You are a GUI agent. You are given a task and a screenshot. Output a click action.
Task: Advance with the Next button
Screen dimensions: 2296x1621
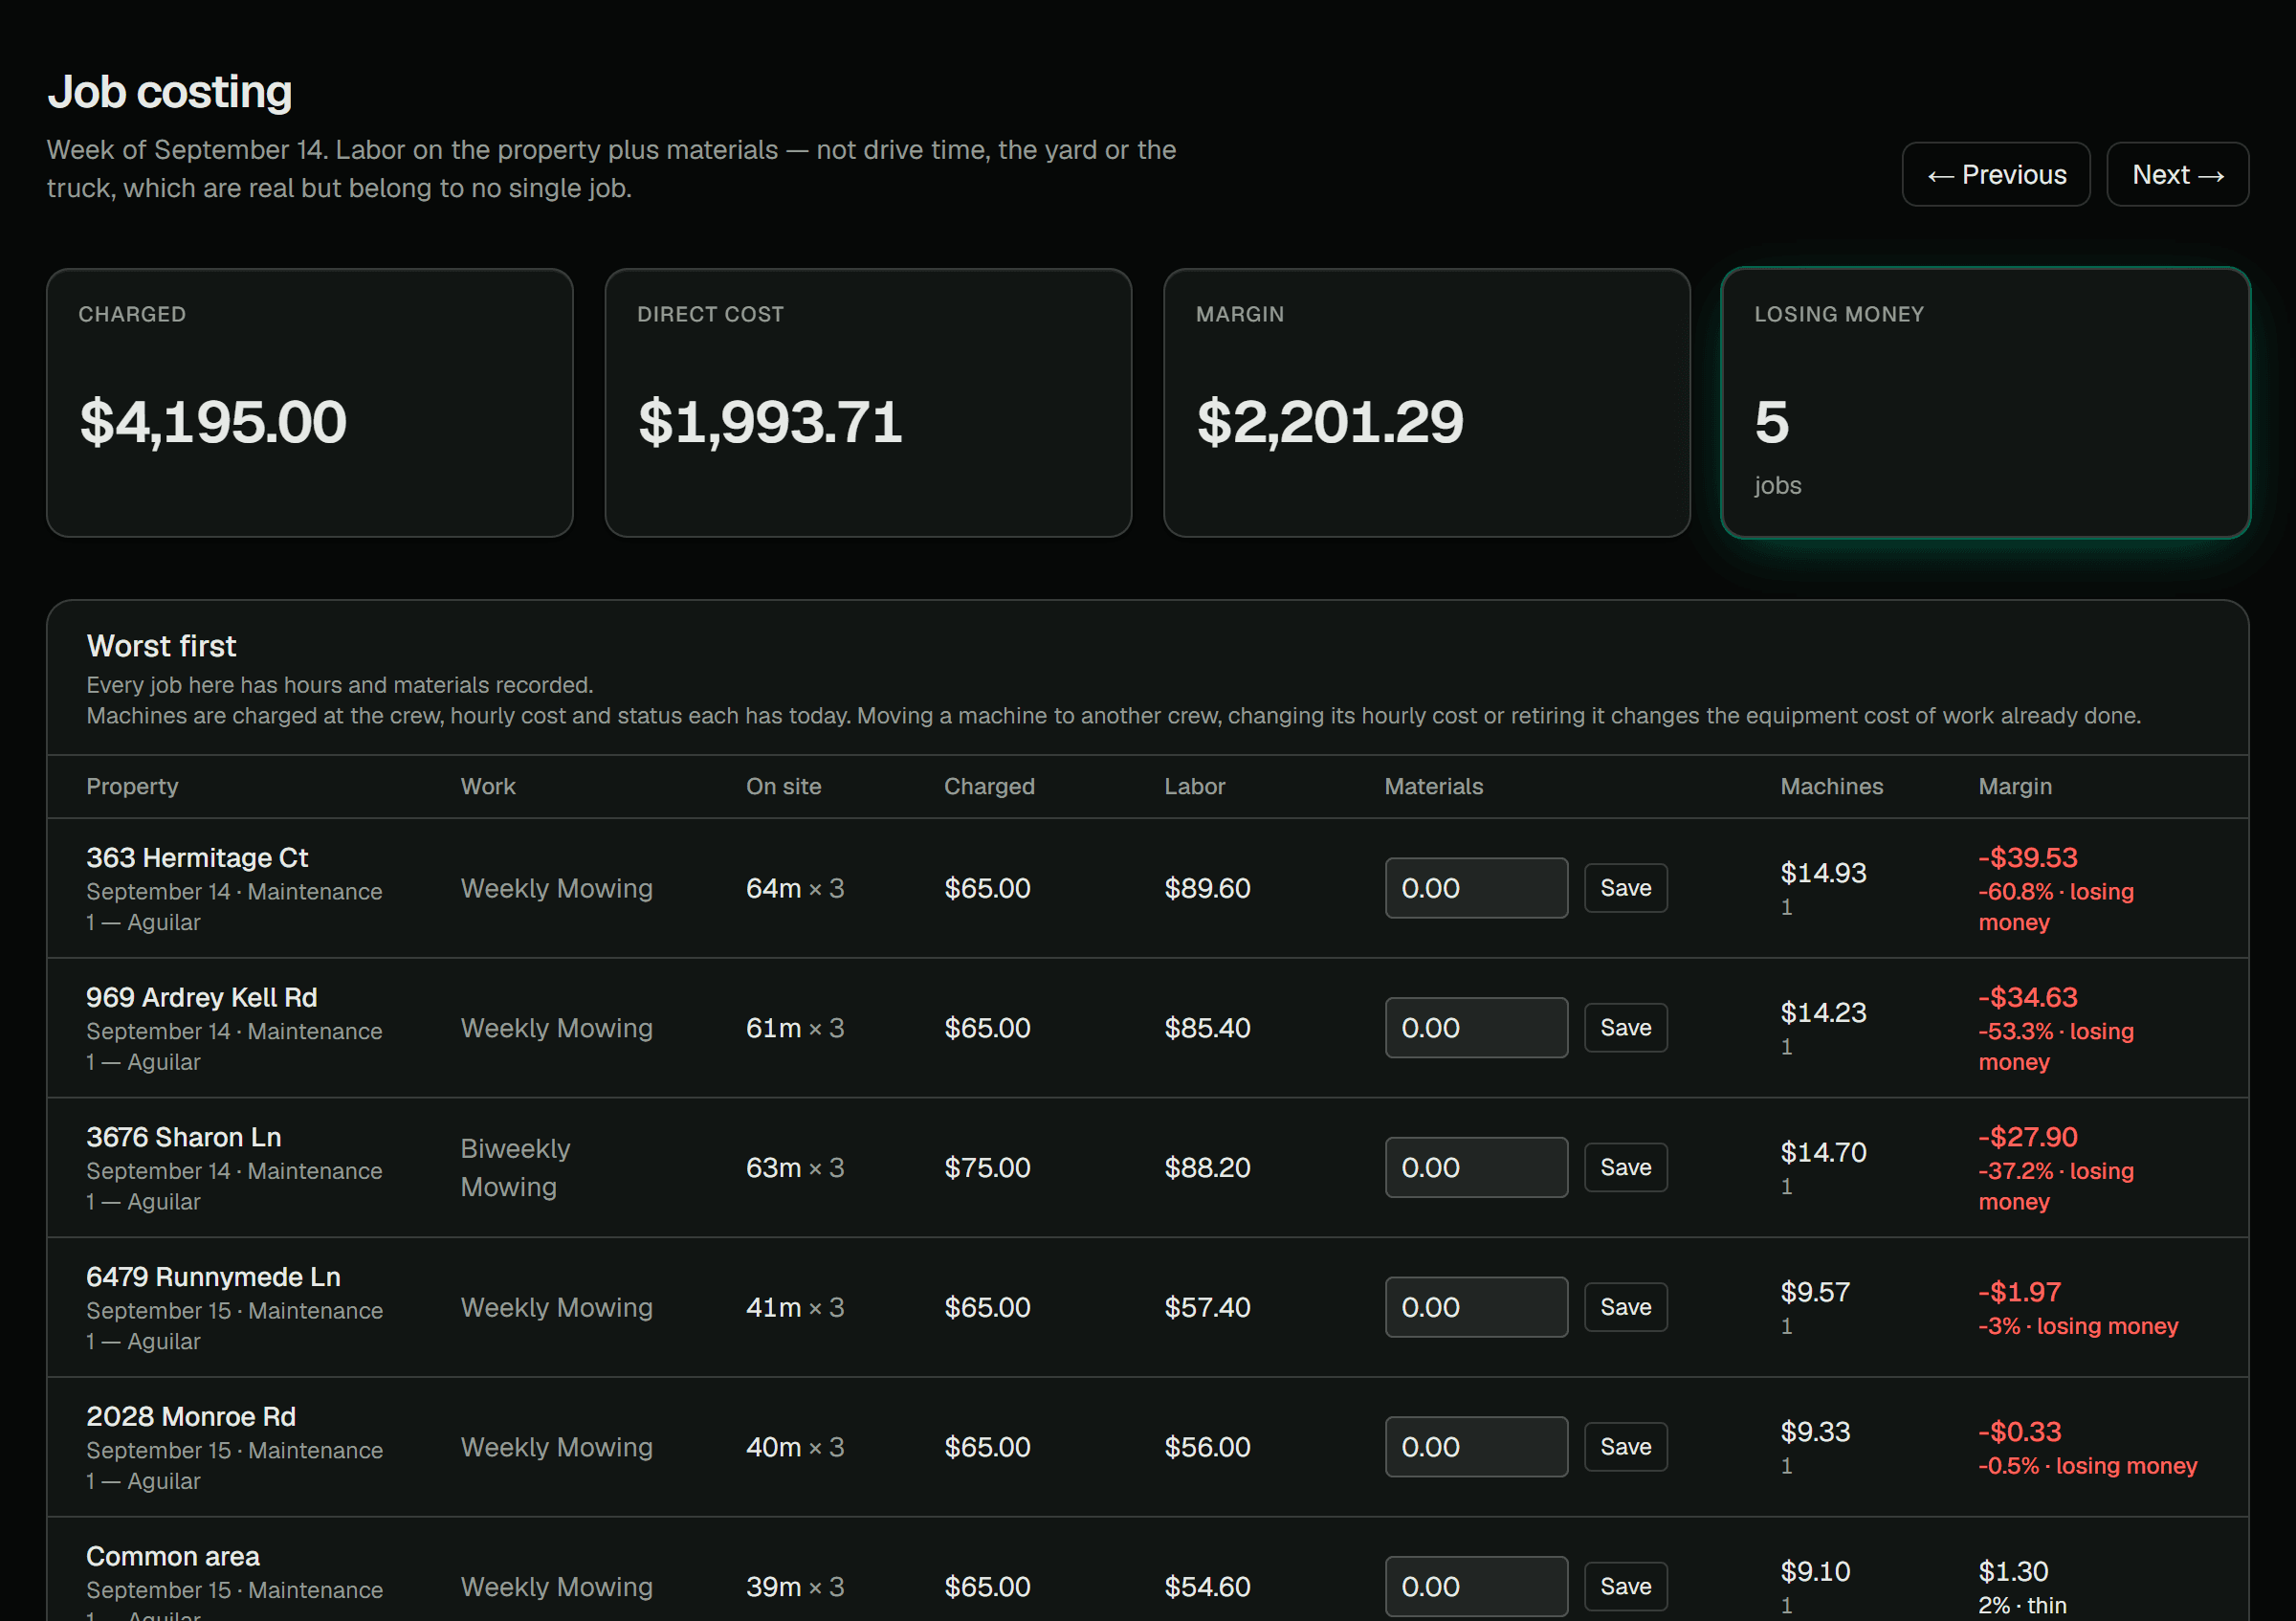[2177, 174]
